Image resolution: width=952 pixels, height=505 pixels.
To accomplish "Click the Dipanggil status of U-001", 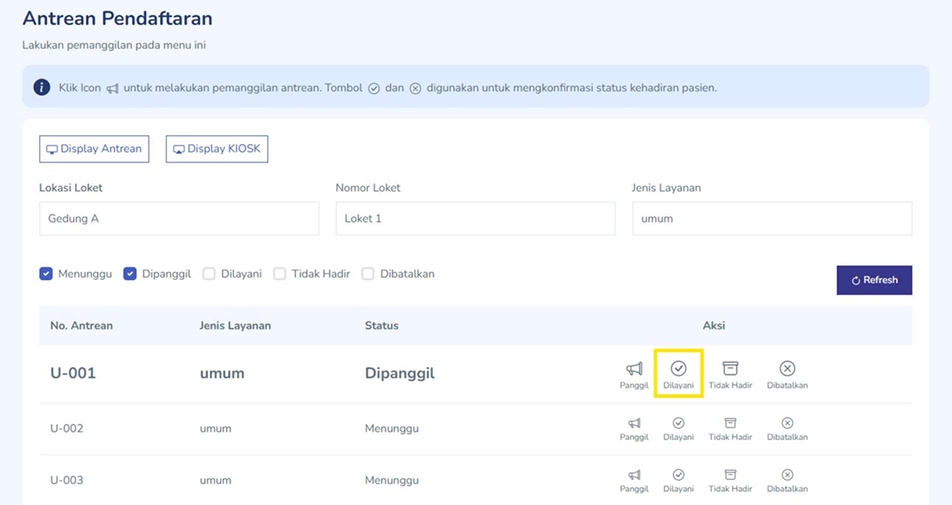I will tap(400, 373).
